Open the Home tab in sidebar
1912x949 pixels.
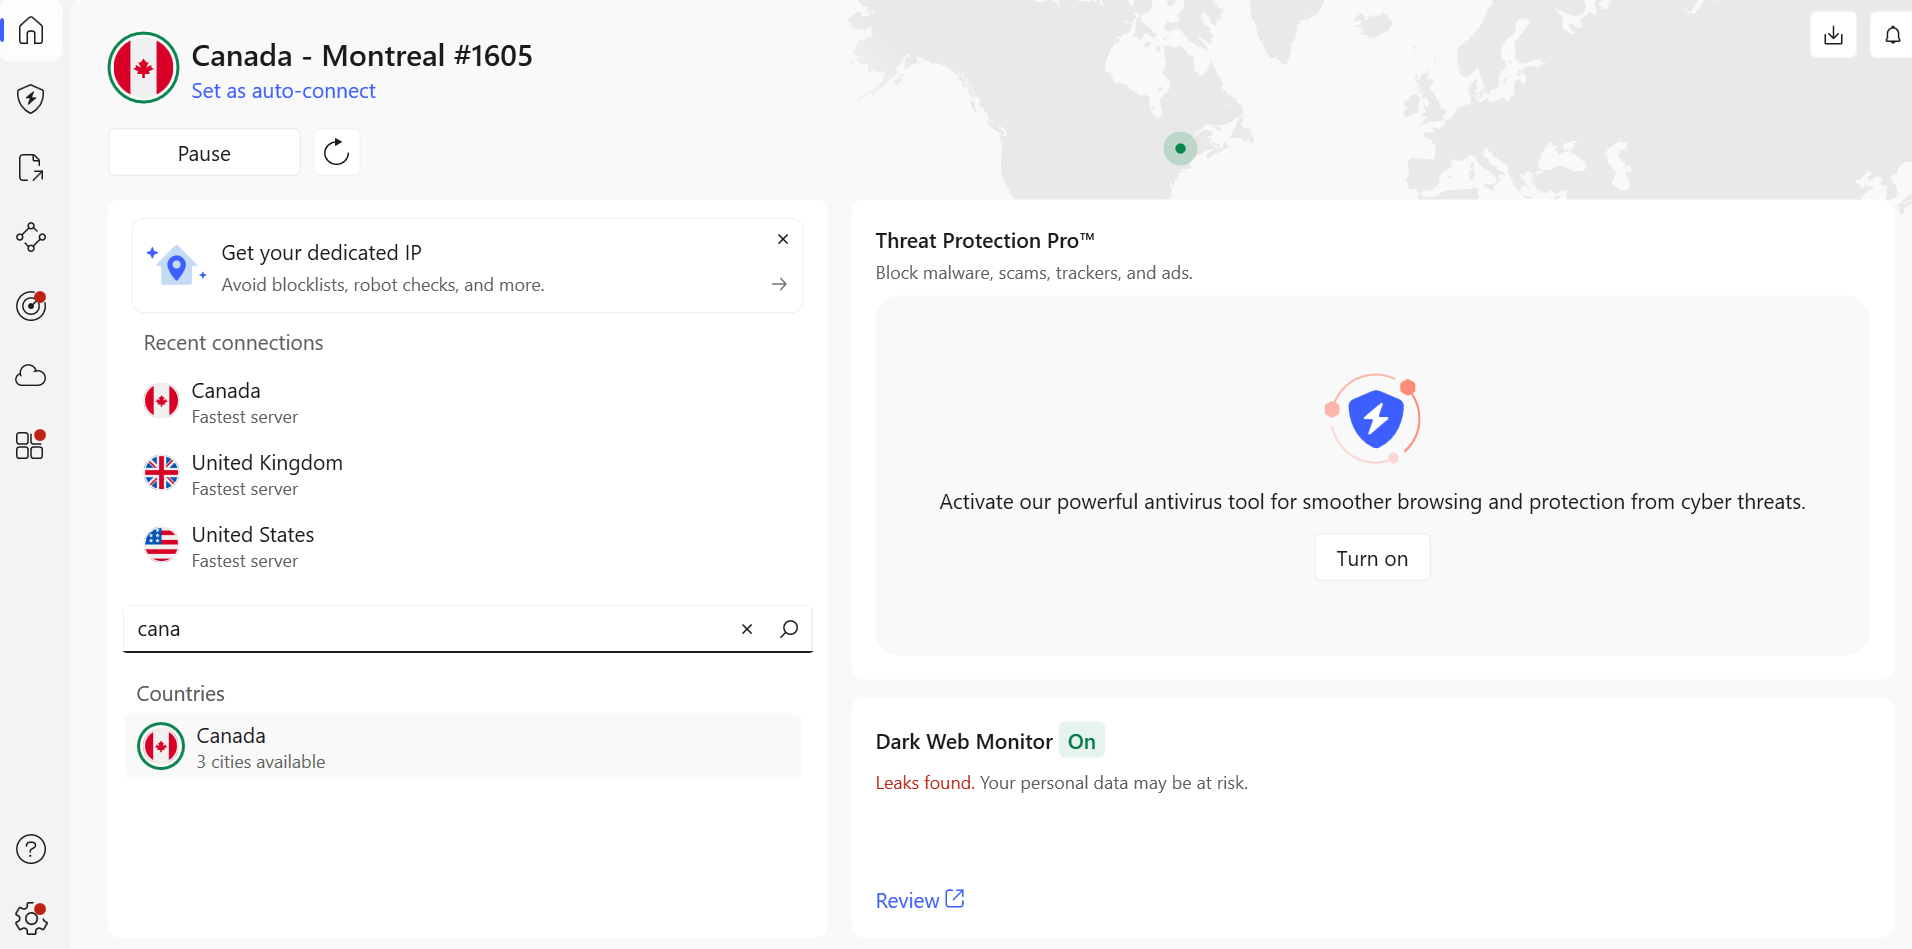coord(31,31)
